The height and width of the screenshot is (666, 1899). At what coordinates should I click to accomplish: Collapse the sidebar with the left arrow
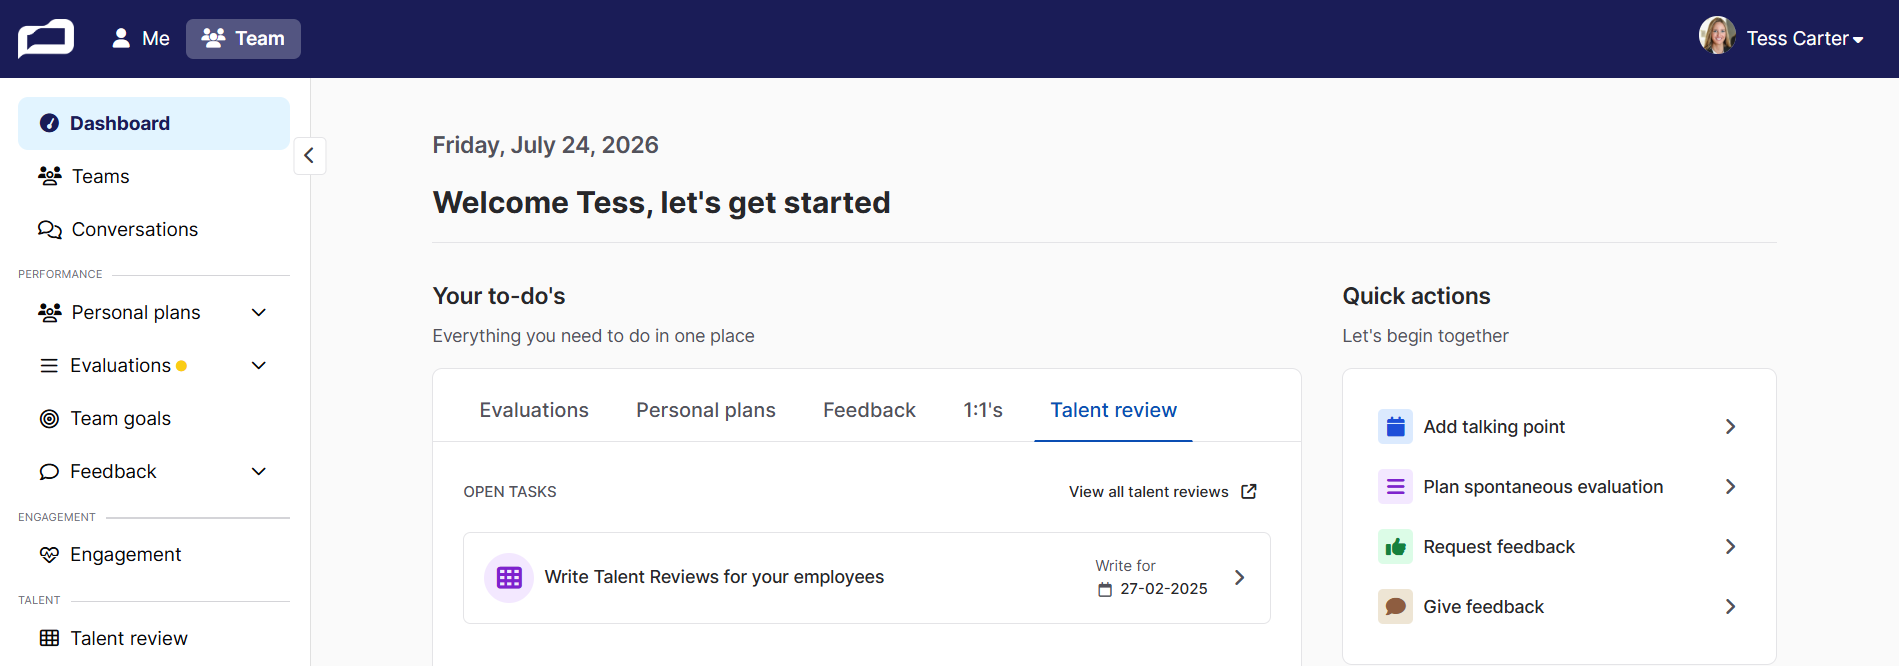309,156
